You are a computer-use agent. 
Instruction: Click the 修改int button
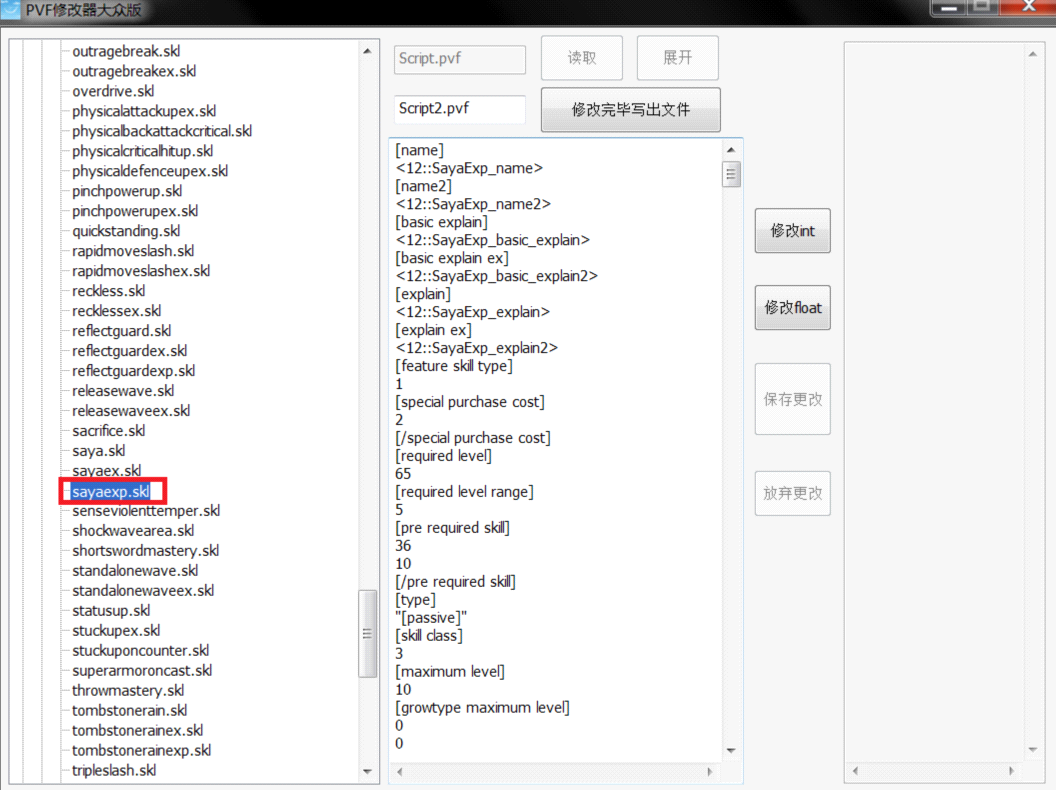(x=792, y=231)
